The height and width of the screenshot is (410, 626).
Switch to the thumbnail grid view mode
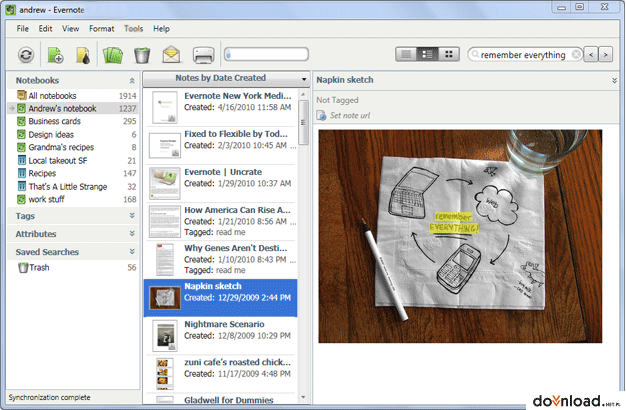pyautogui.click(x=449, y=54)
